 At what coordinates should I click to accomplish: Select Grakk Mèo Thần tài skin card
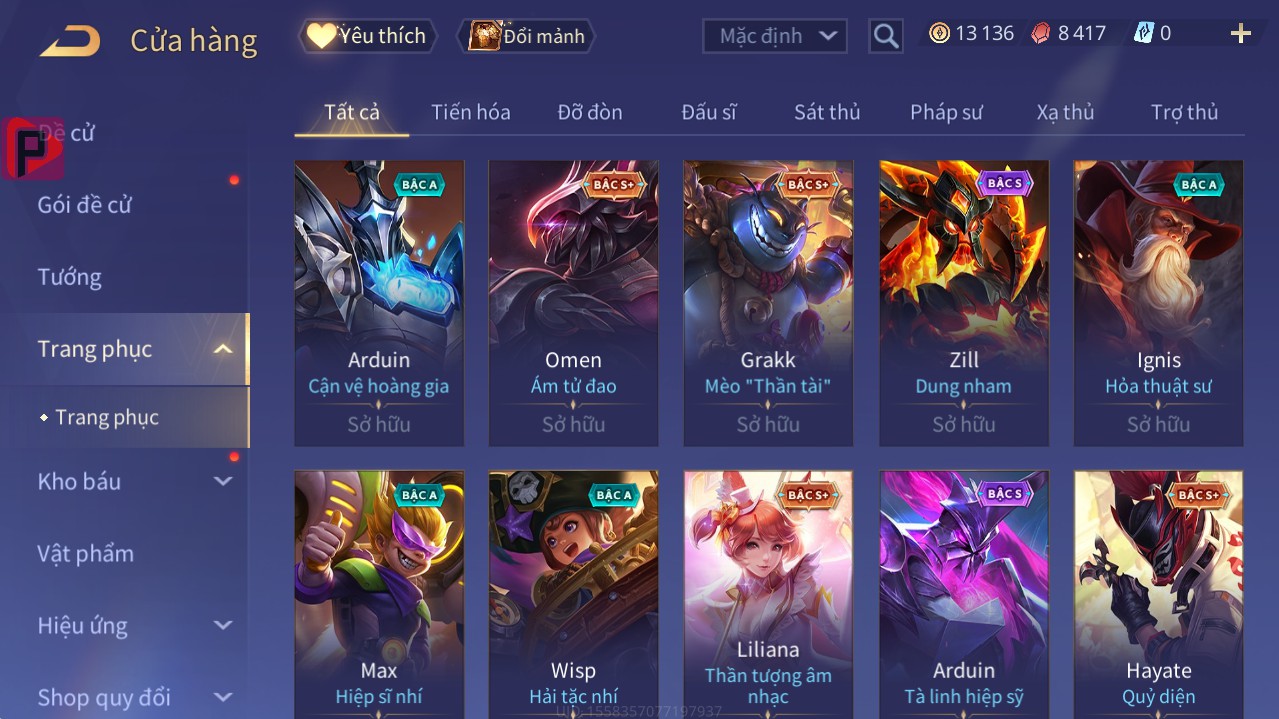768,303
